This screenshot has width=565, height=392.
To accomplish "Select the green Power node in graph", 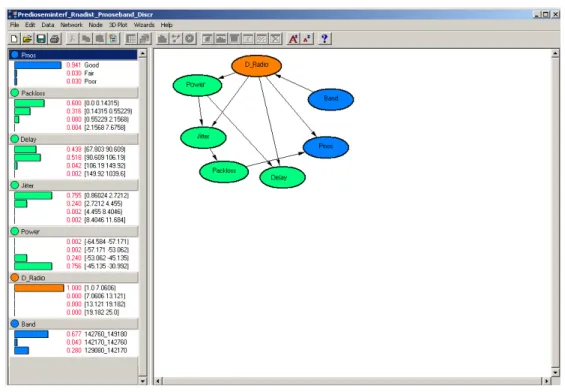I will point(197,85).
